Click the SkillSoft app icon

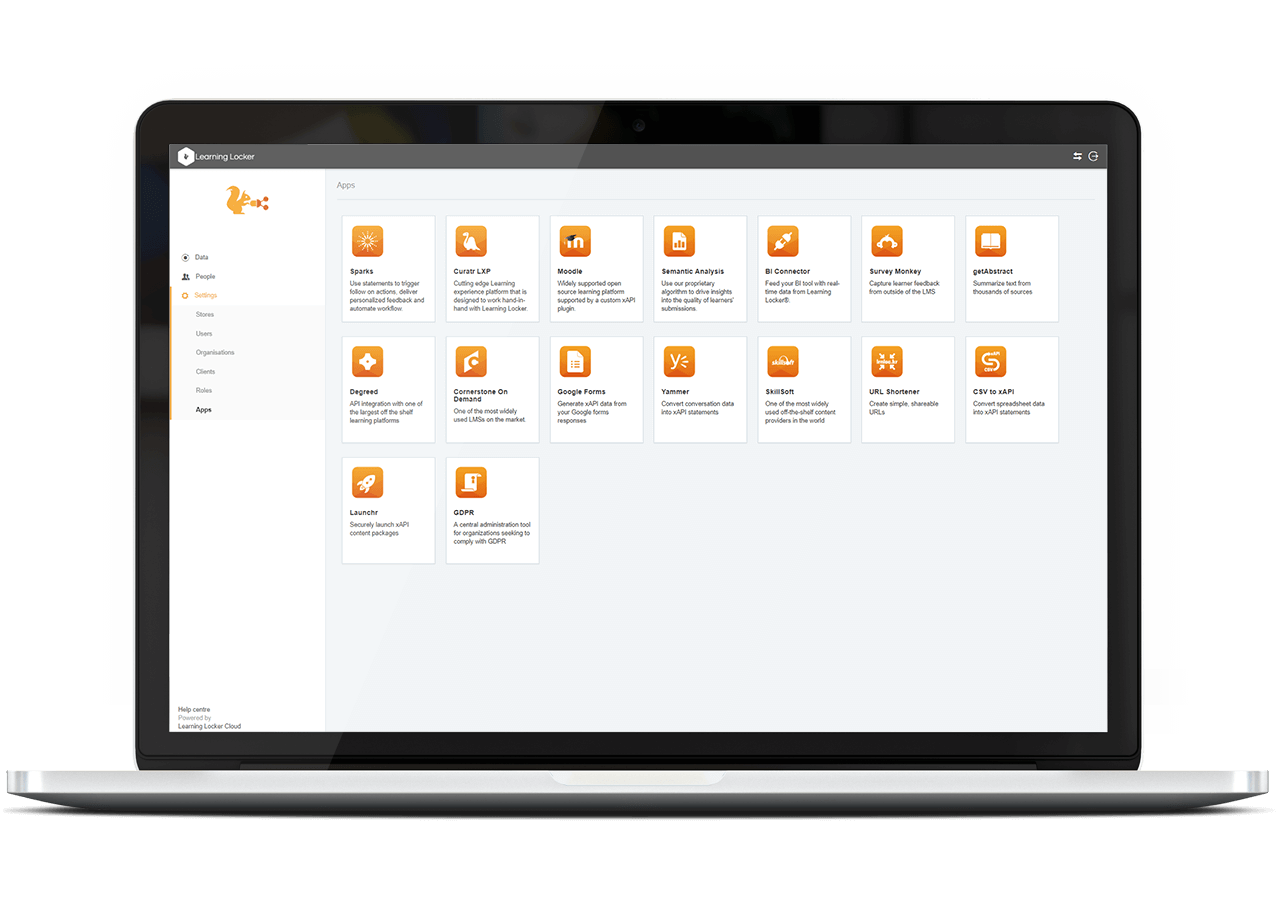pos(783,362)
